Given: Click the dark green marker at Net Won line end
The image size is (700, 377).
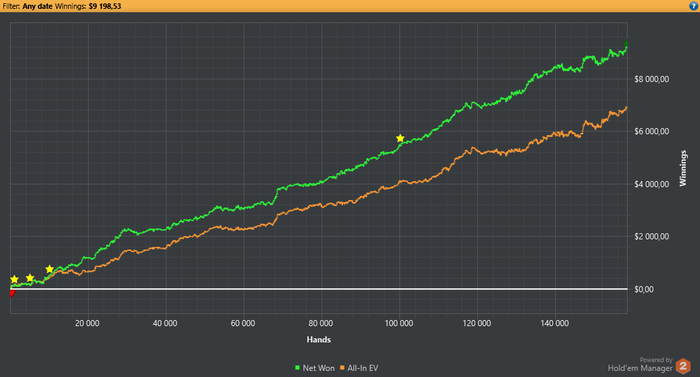Looking at the screenshot, I should (x=626, y=43).
